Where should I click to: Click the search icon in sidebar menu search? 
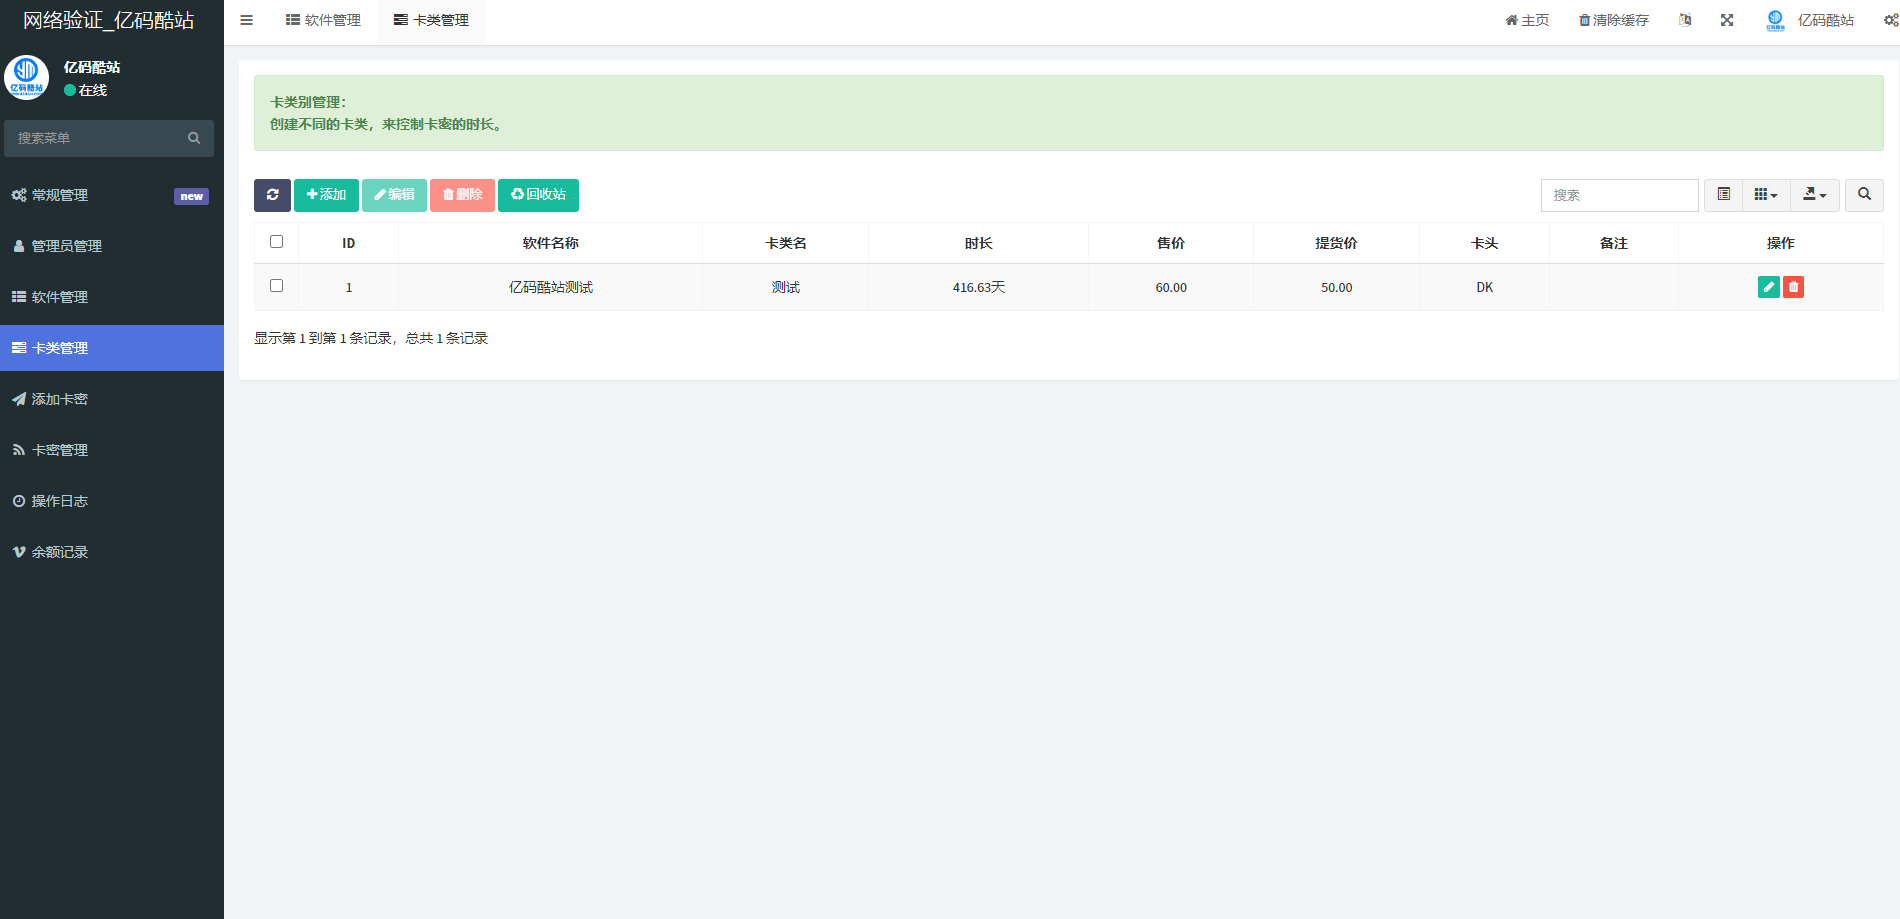(194, 138)
